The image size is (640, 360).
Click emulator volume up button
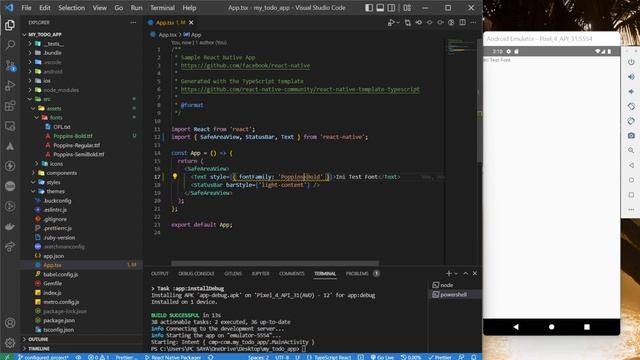click(631, 77)
